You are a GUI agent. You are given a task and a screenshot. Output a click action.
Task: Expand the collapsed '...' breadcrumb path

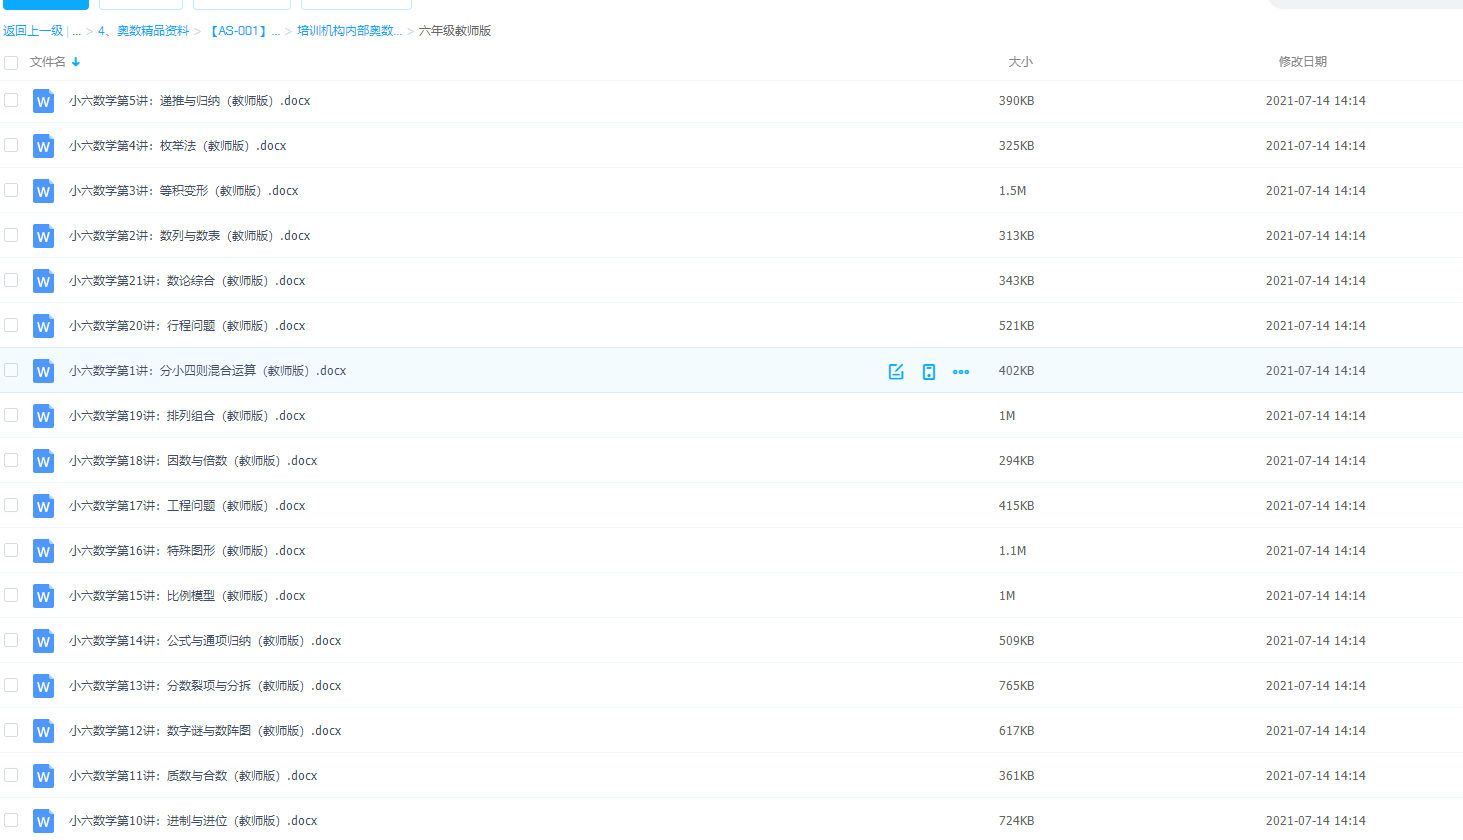(x=76, y=31)
